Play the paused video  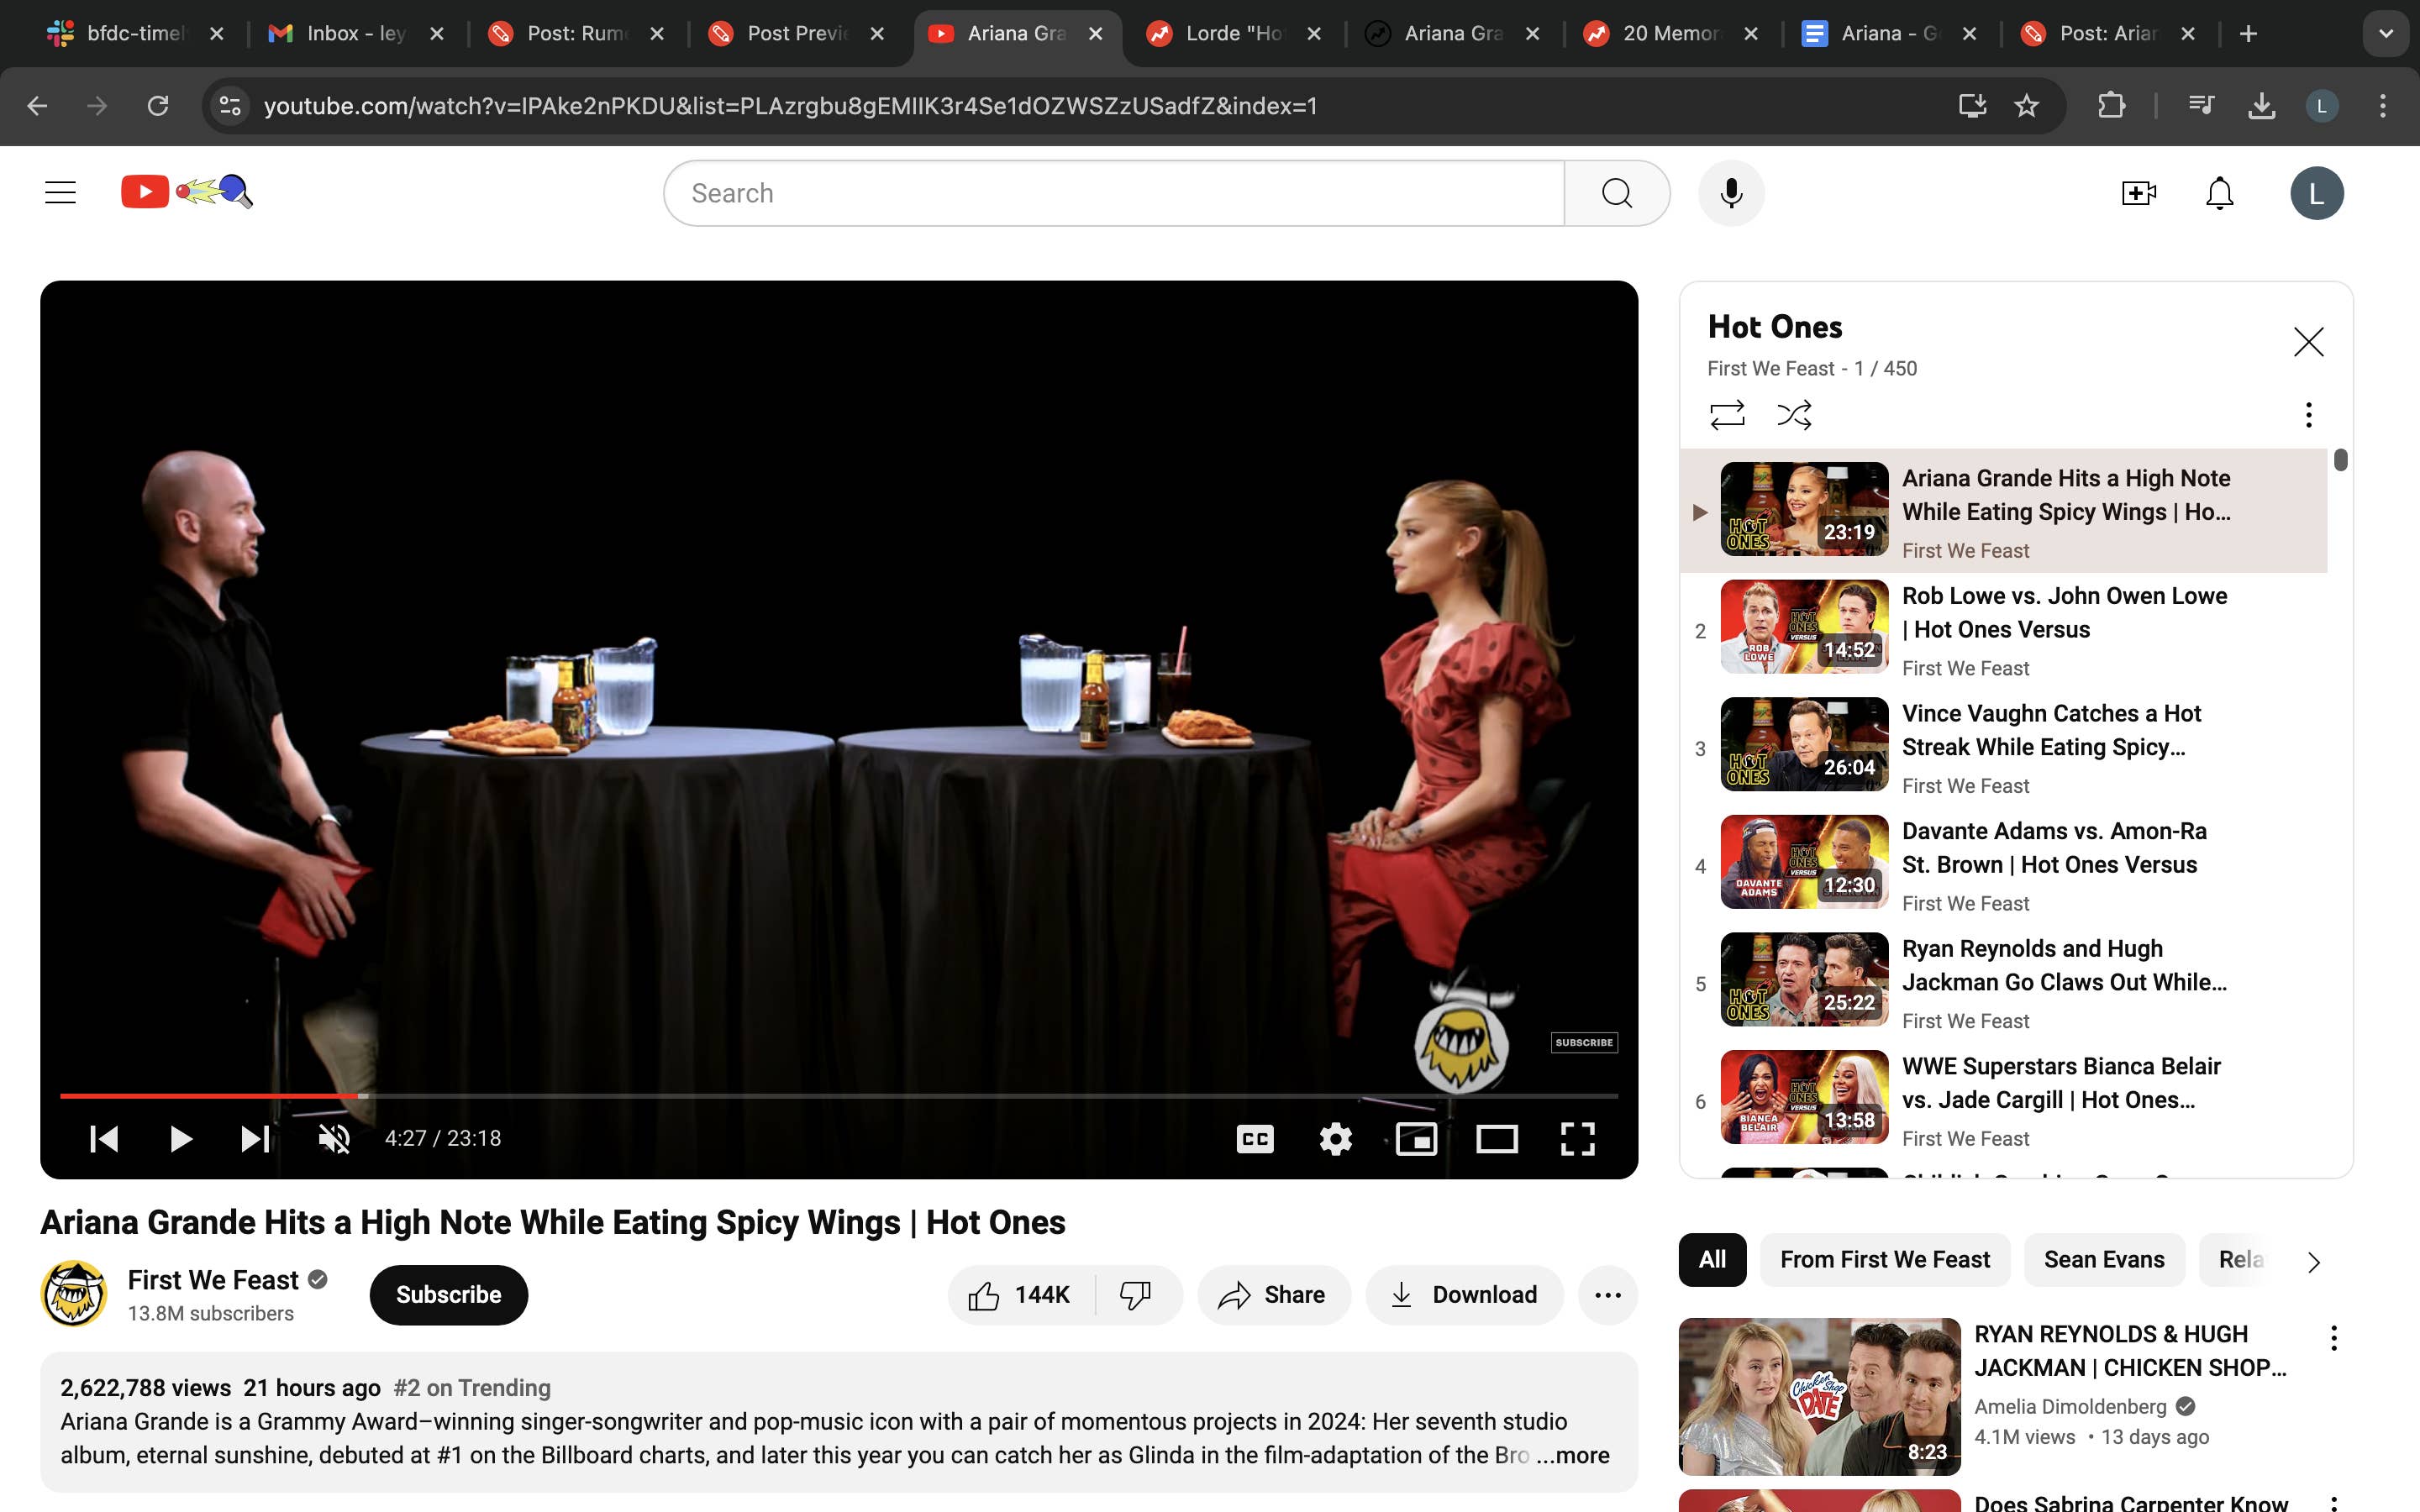(180, 1138)
